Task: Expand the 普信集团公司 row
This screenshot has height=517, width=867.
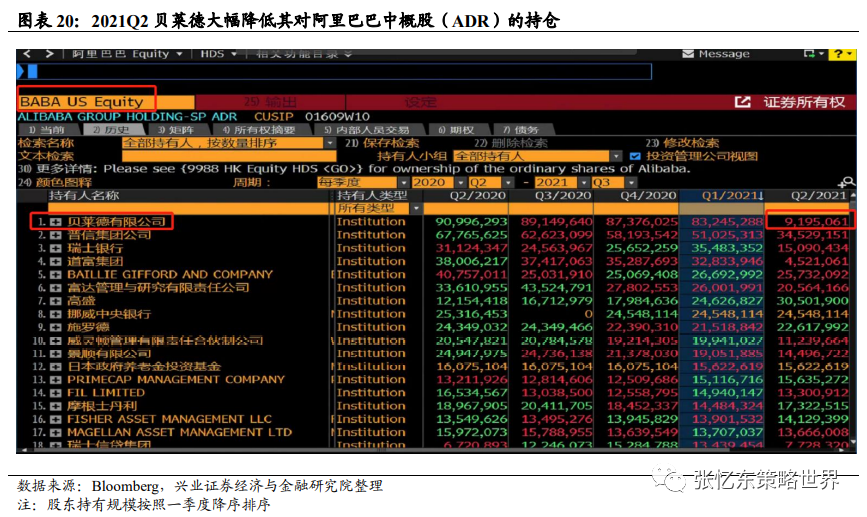Action: (55, 235)
